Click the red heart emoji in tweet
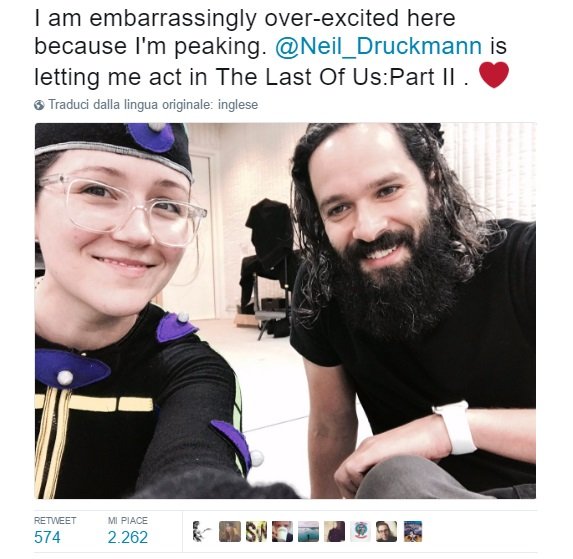This screenshot has width=573, height=559. tap(494, 75)
